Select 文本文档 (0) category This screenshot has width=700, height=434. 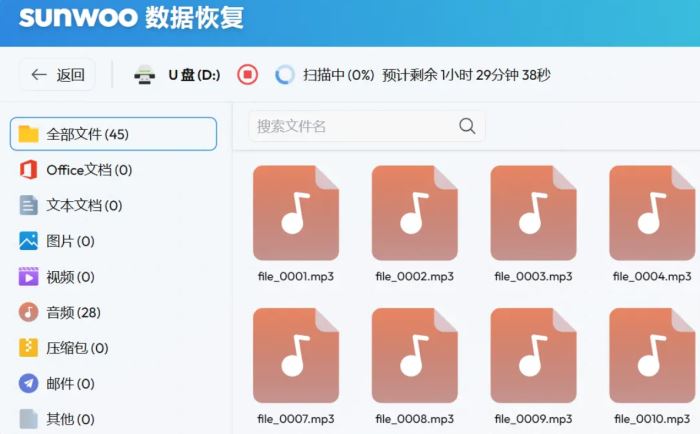(113, 205)
